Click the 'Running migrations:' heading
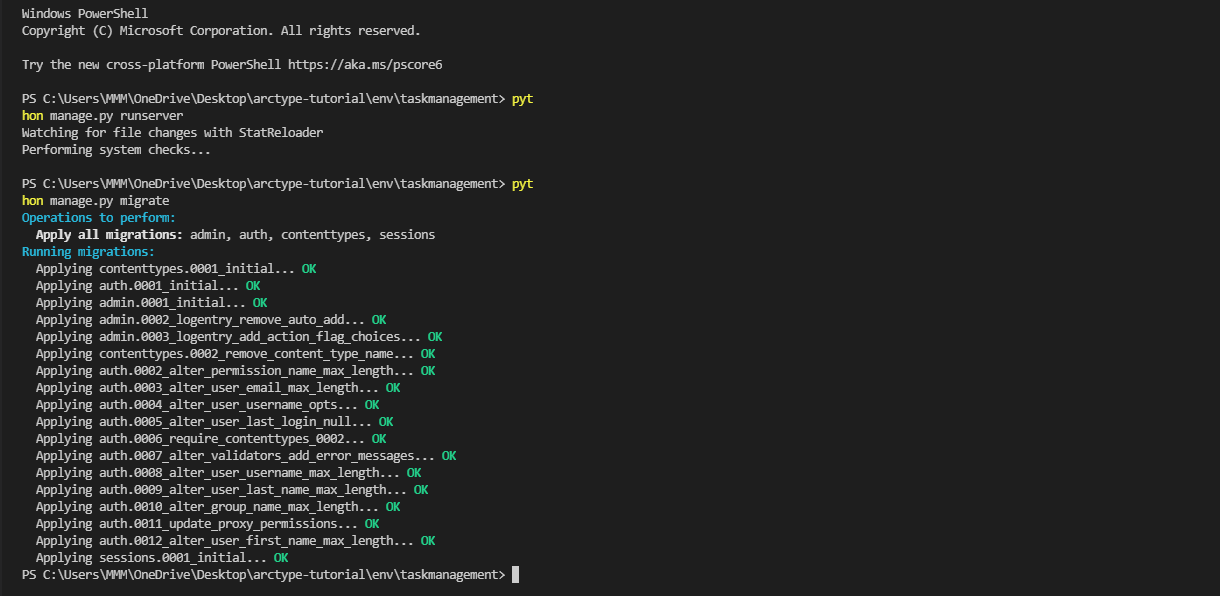Viewport: 1220px width, 596px height. pos(88,251)
